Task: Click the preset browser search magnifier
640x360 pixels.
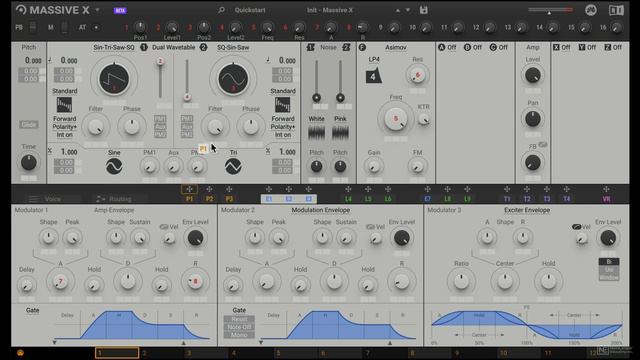Action: point(221,10)
